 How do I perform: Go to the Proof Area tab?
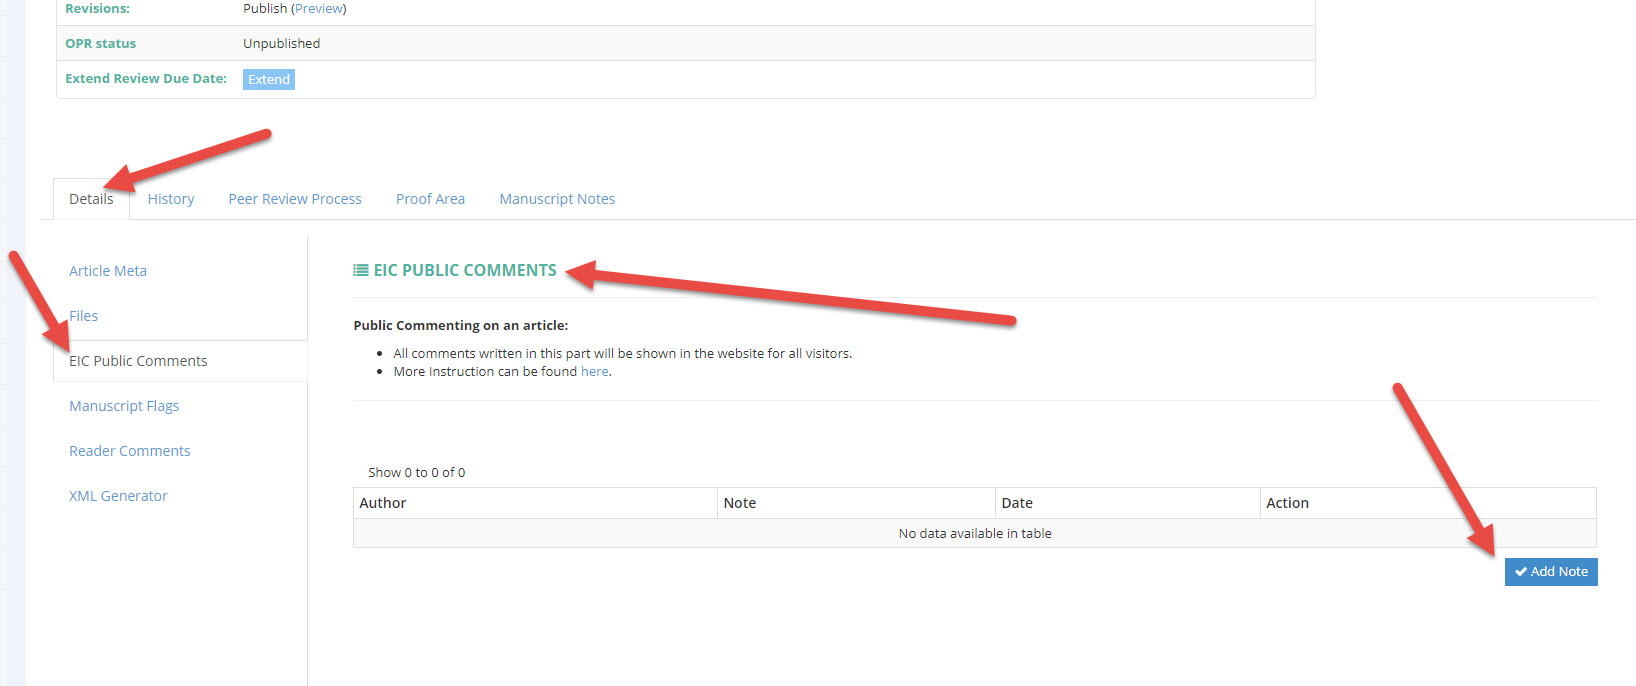coord(430,199)
